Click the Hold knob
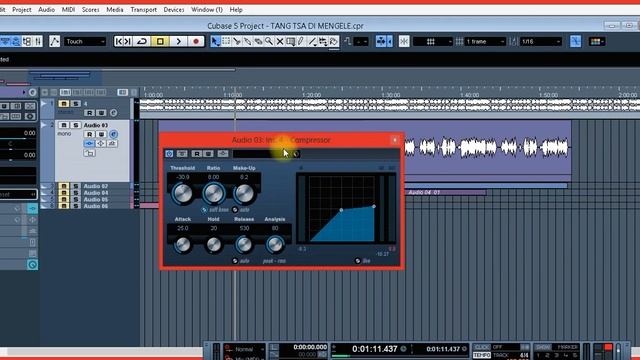This screenshot has height=360, width=640. (213, 244)
